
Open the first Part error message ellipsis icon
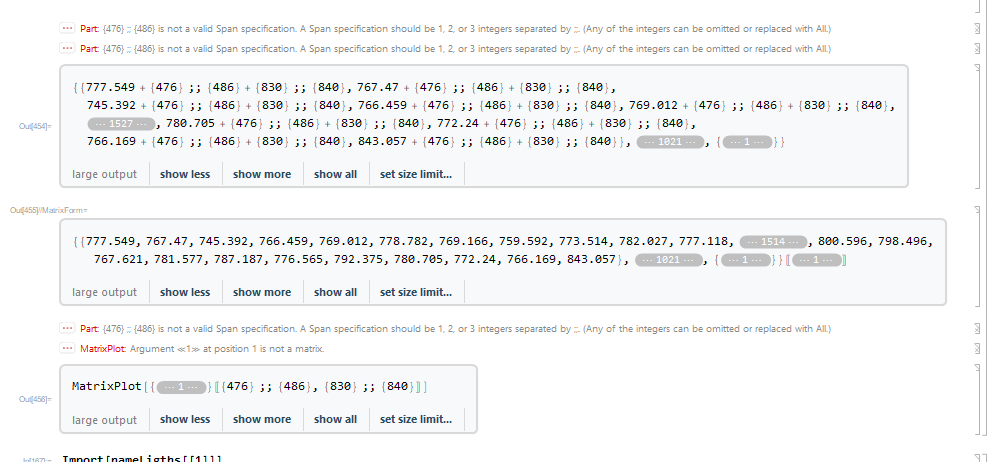(67, 28)
